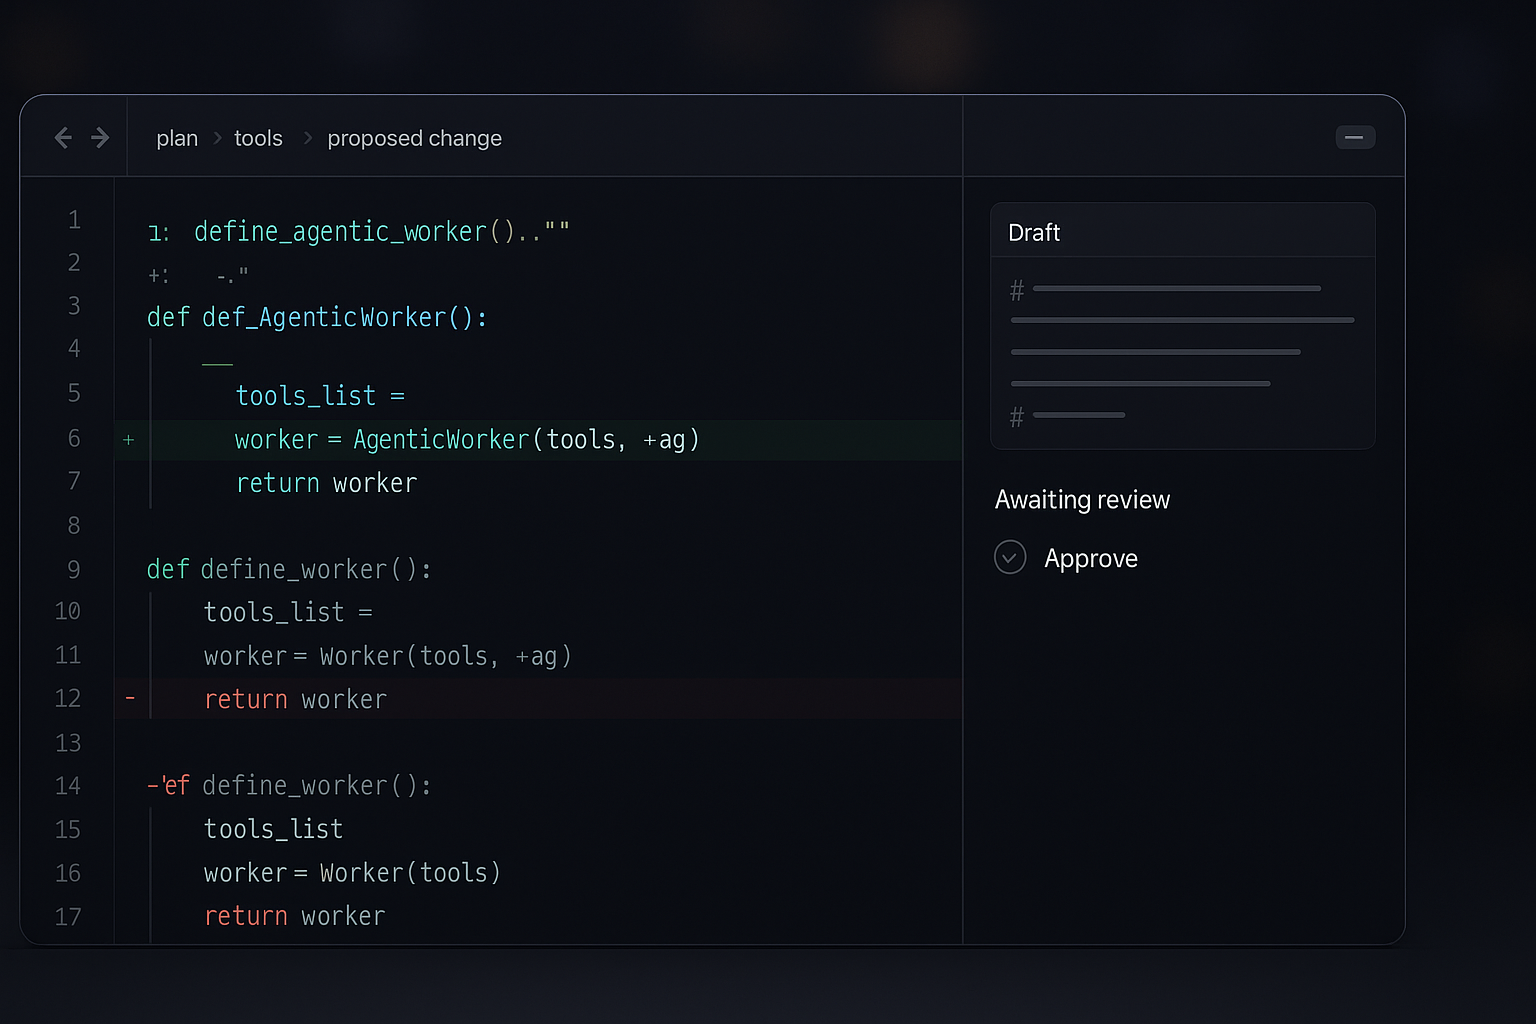
Task: Toggle the Approve check circle
Action: [1010, 557]
